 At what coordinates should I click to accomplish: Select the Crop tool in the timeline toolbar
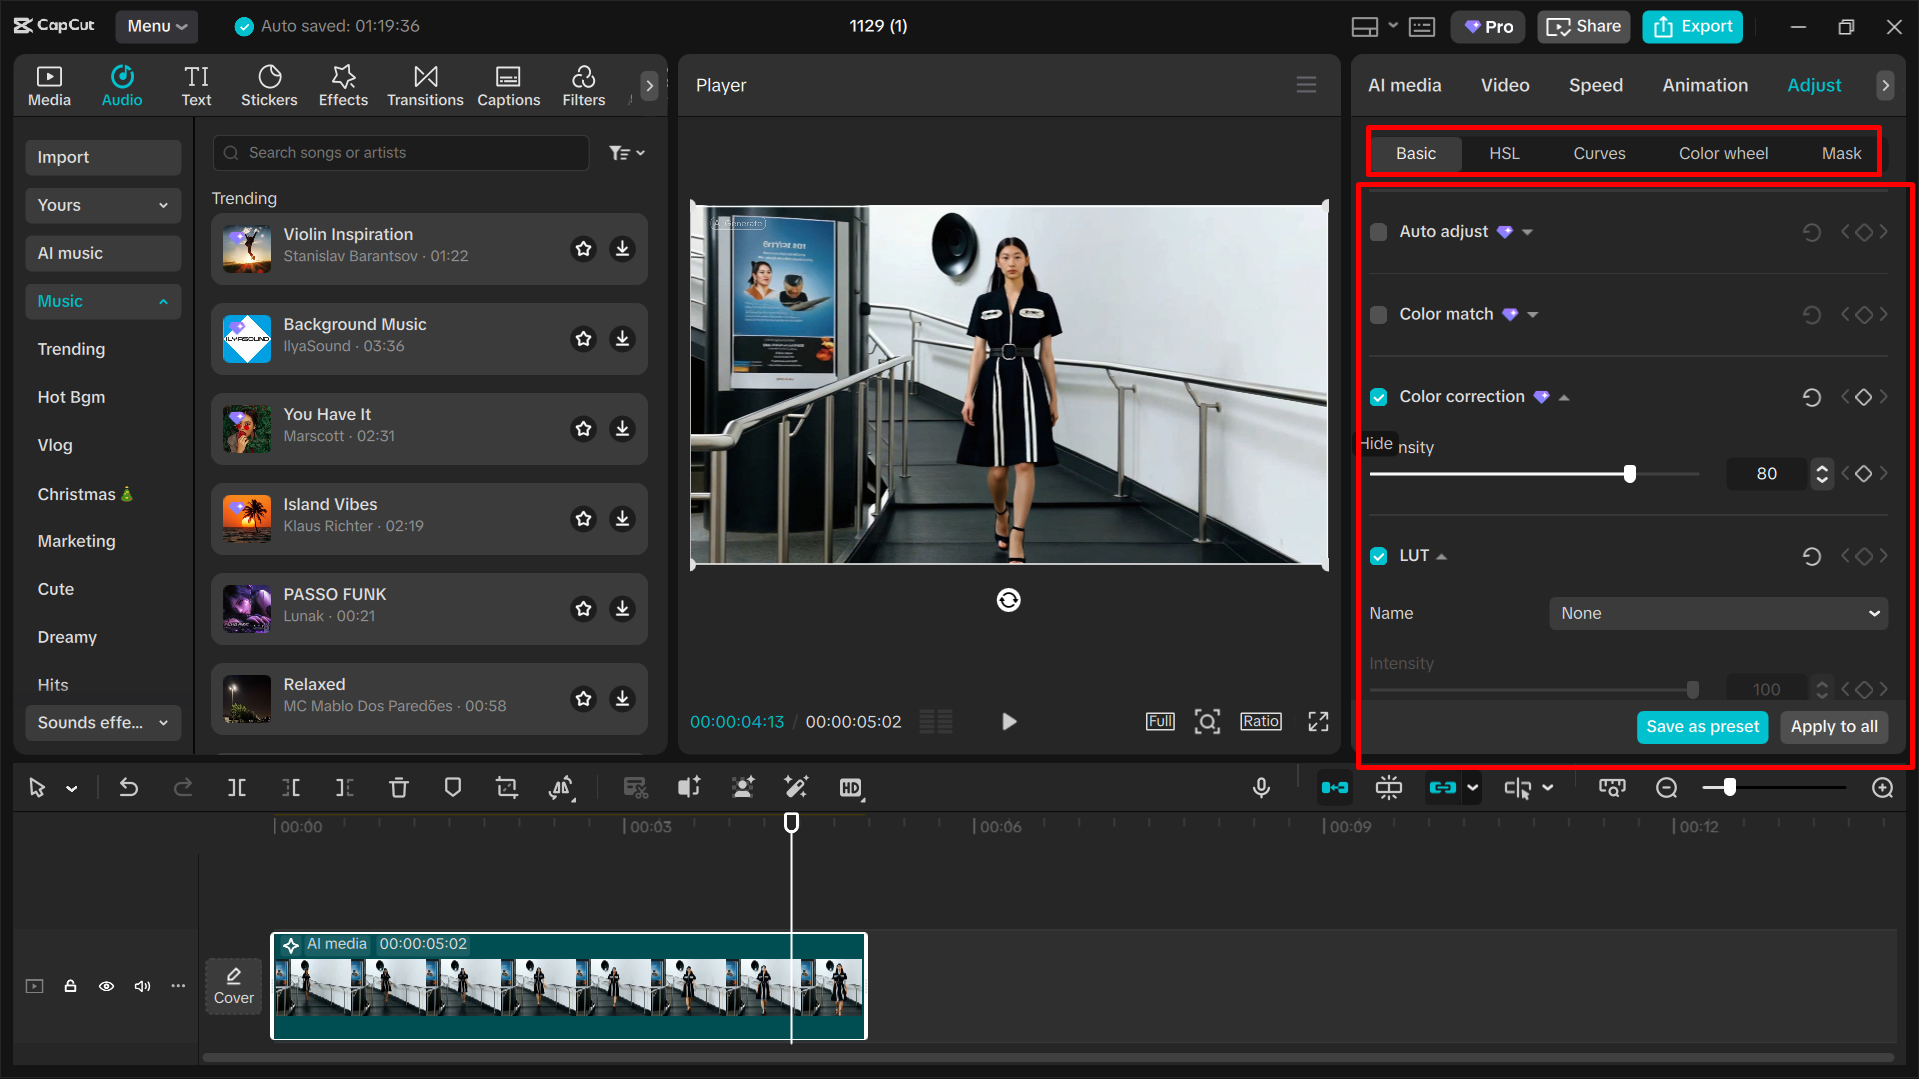[x=507, y=787]
